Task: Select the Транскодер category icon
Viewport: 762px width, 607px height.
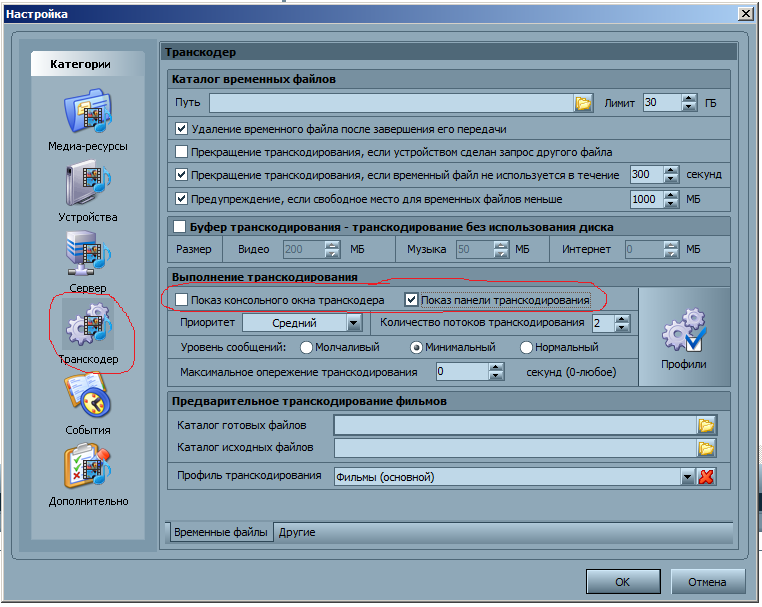Action: [x=88, y=328]
